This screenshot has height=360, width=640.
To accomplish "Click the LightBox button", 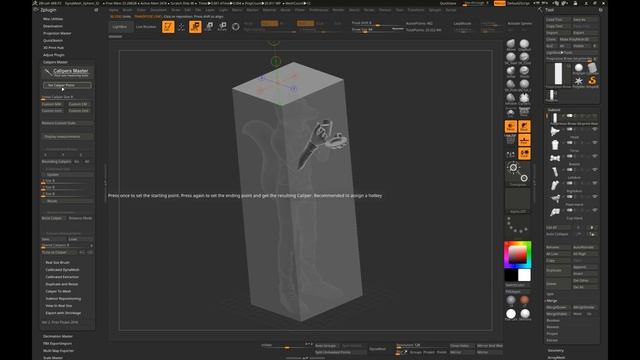I will pyautogui.click(x=120, y=27).
